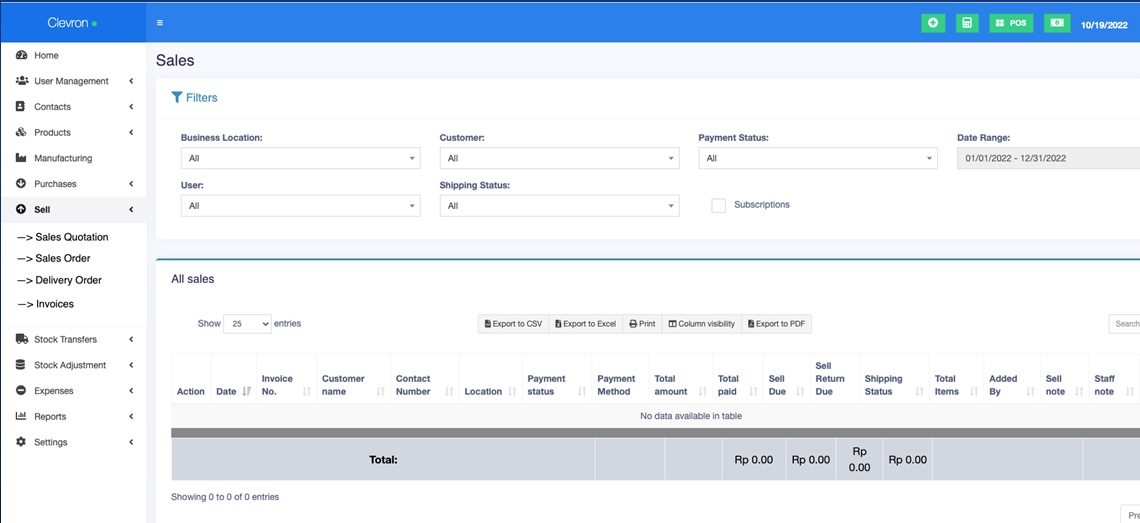Go to Delivery Order in Sell menu
This screenshot has width=1140, height=523.
click(x=68, y=280)
